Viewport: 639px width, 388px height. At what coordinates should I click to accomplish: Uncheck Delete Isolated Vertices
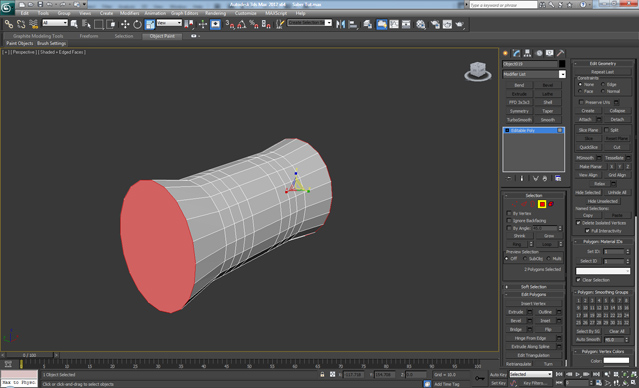[x=578, y=223]
